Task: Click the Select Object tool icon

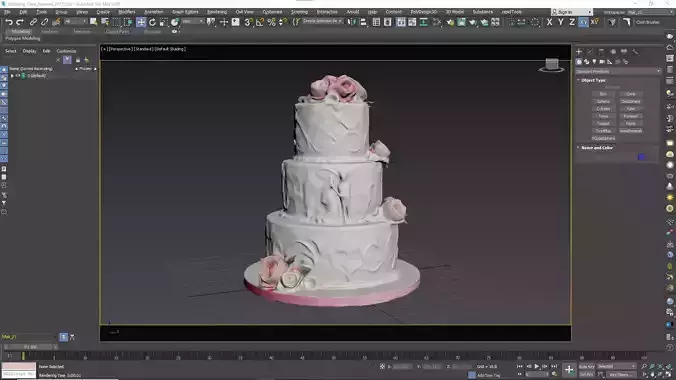Action: click(x=93, y=22)
